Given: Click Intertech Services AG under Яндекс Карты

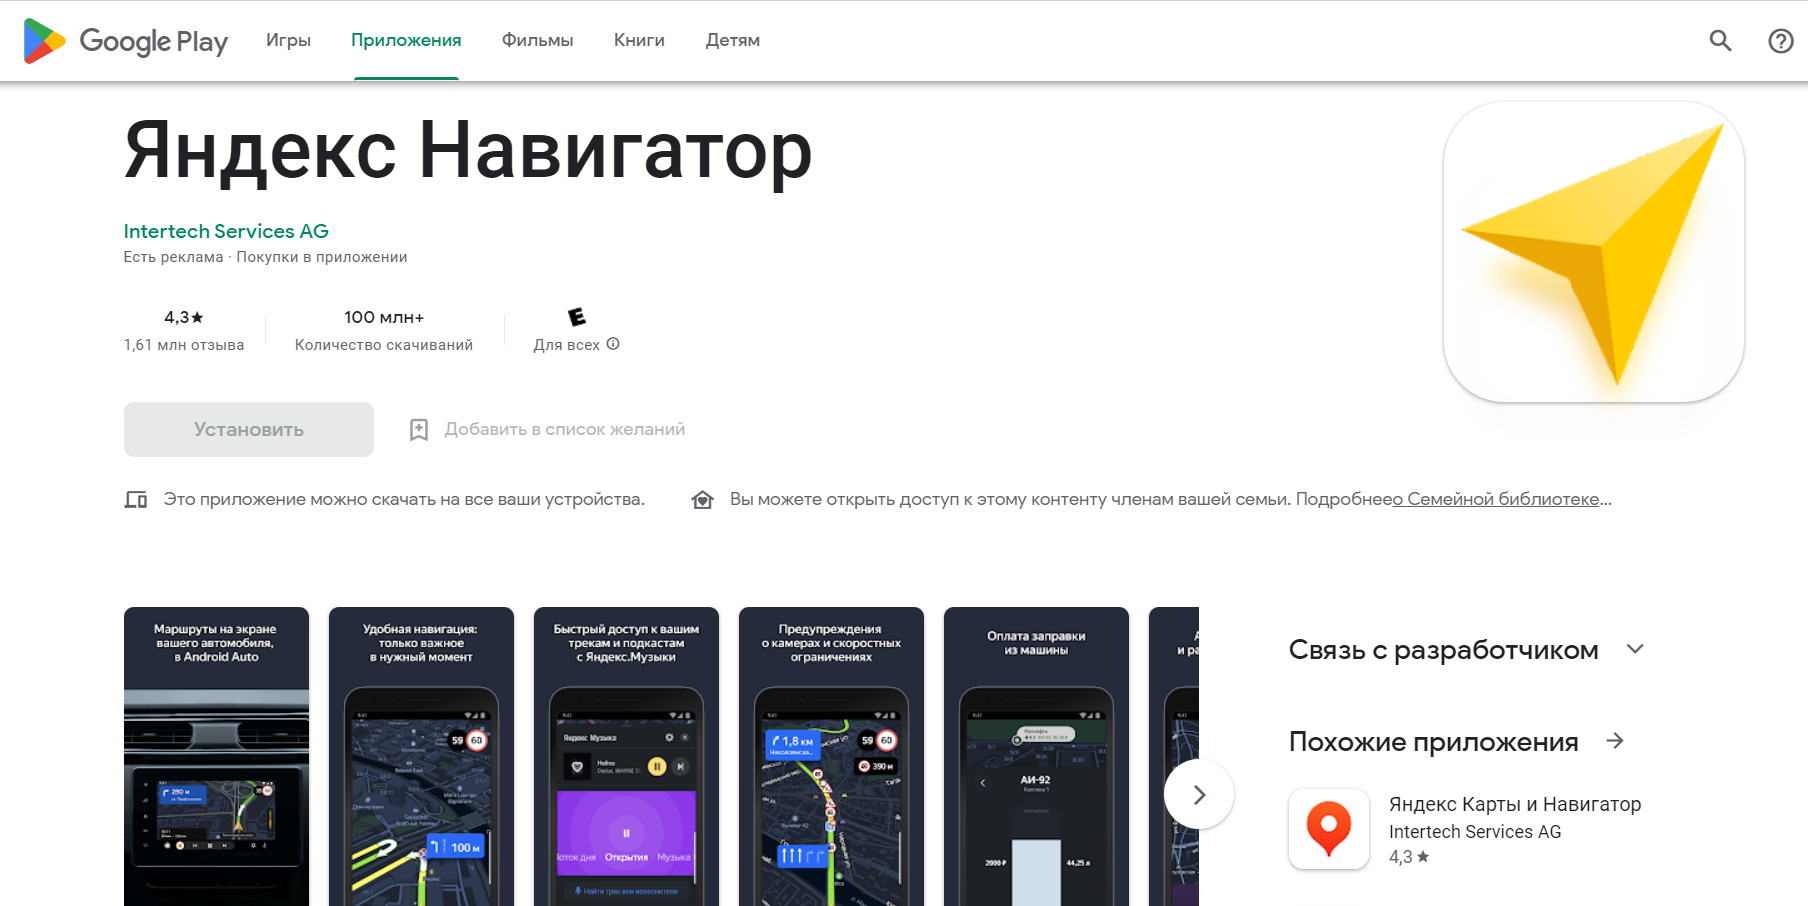Looking at the screenshot, I should (1475, 832).
